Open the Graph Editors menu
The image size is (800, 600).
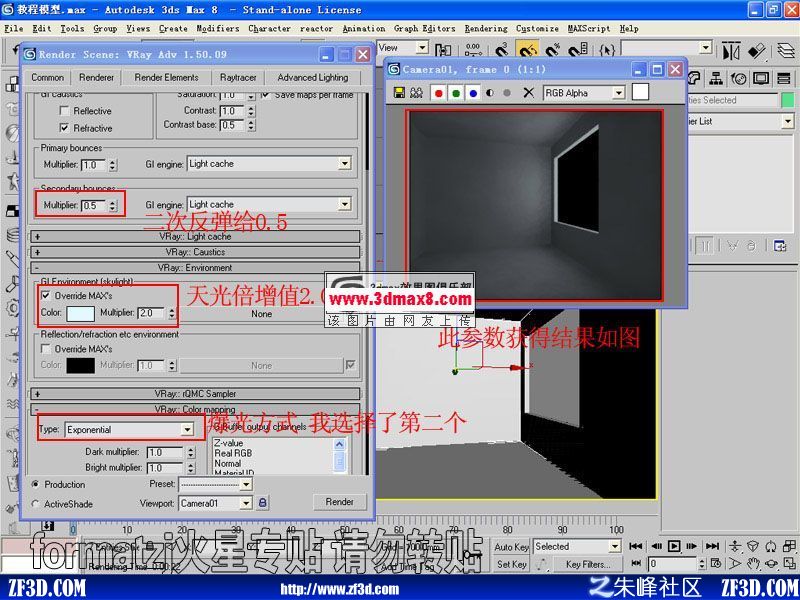tap(424, 29)
